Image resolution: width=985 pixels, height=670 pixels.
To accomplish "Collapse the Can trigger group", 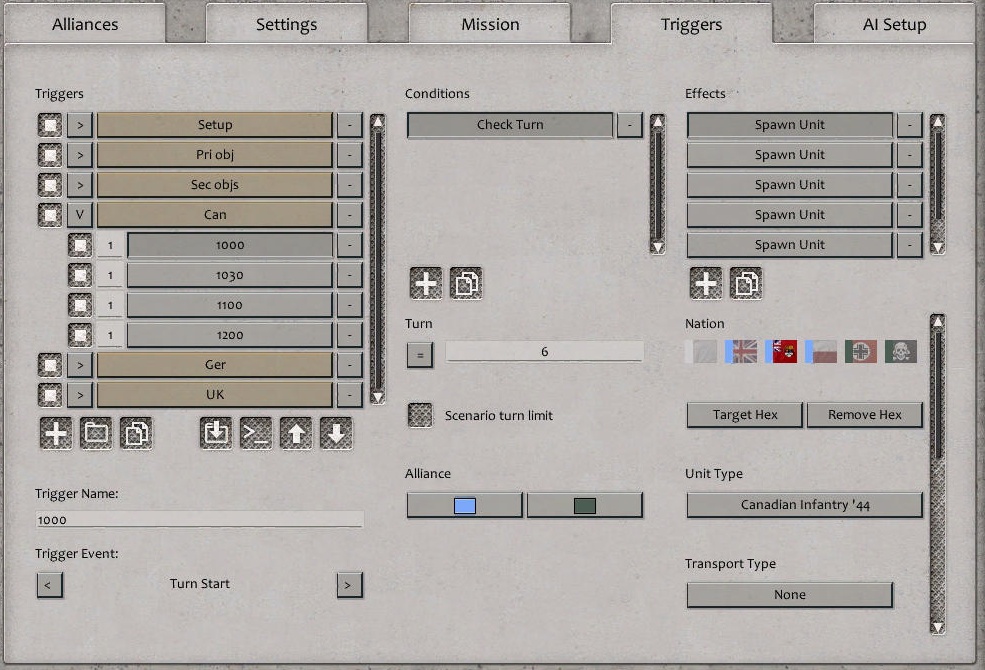I will click(x=80, y=214).
